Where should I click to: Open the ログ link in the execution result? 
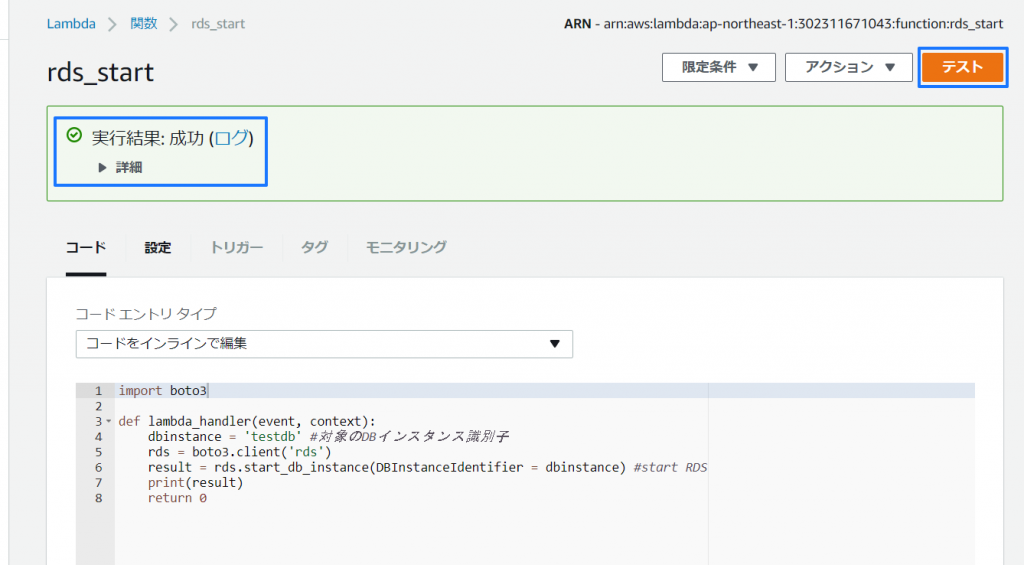click(231, 138)
